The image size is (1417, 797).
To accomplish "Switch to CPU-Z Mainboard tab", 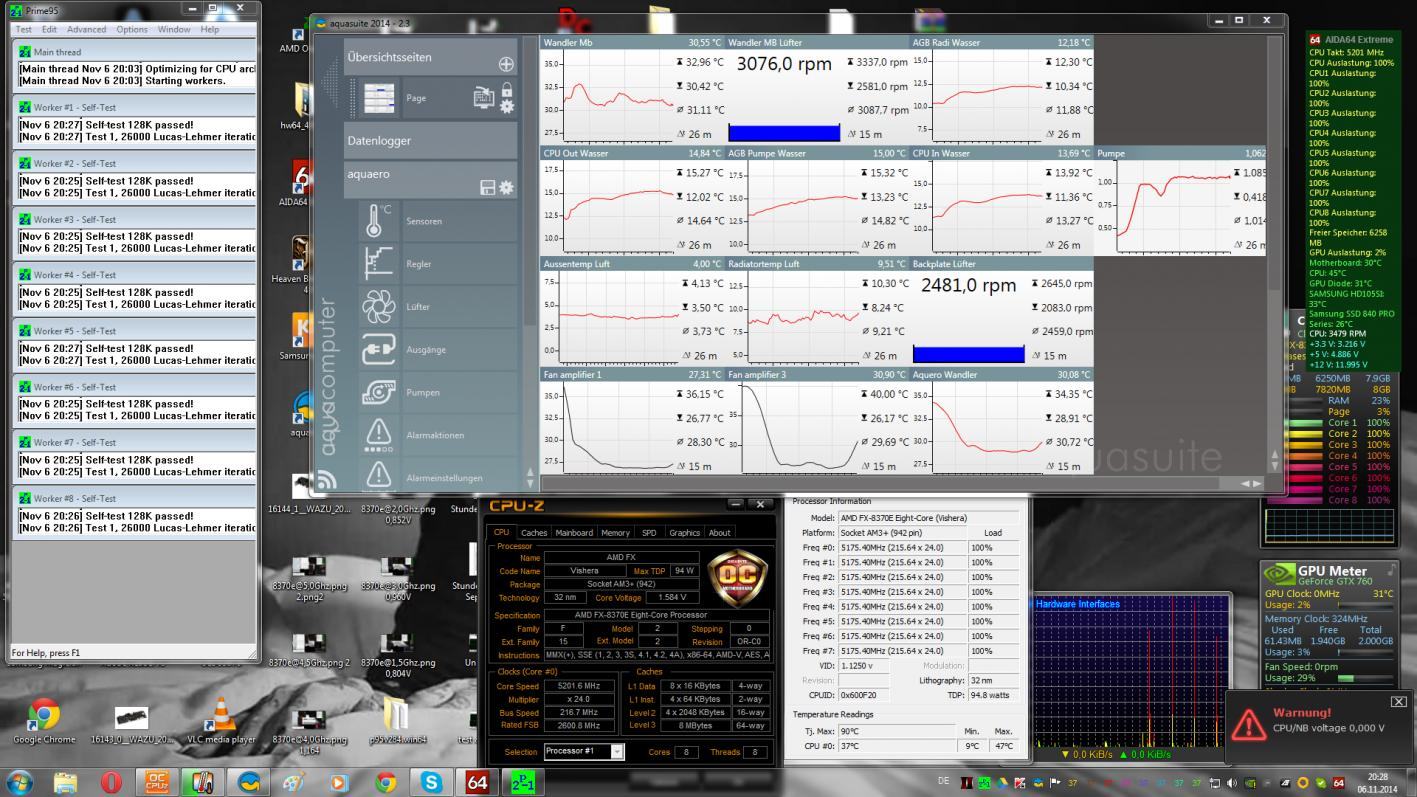I will click(x=574, y=532).
